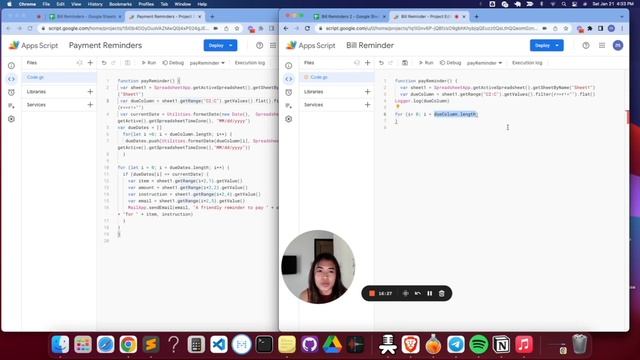Open Finder from the Dock
640x360 pixels.
60,344
